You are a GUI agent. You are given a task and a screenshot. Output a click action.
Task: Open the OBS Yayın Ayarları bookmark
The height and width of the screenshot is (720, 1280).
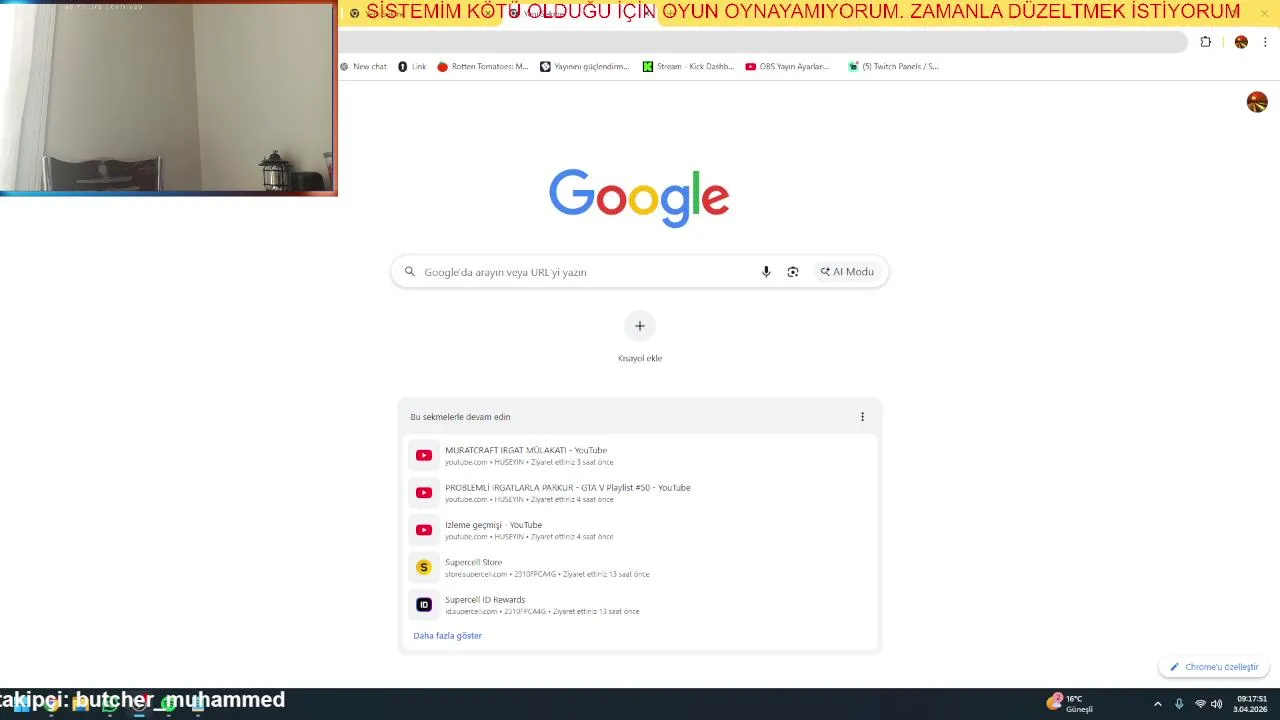(788, 66)
